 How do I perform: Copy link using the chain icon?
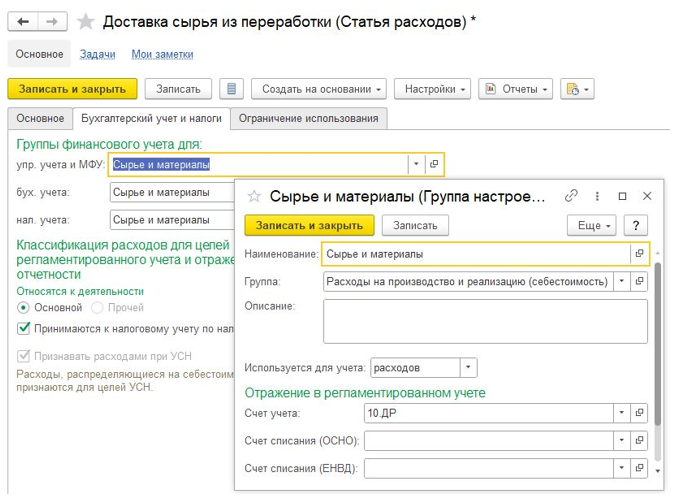(571, 196)
